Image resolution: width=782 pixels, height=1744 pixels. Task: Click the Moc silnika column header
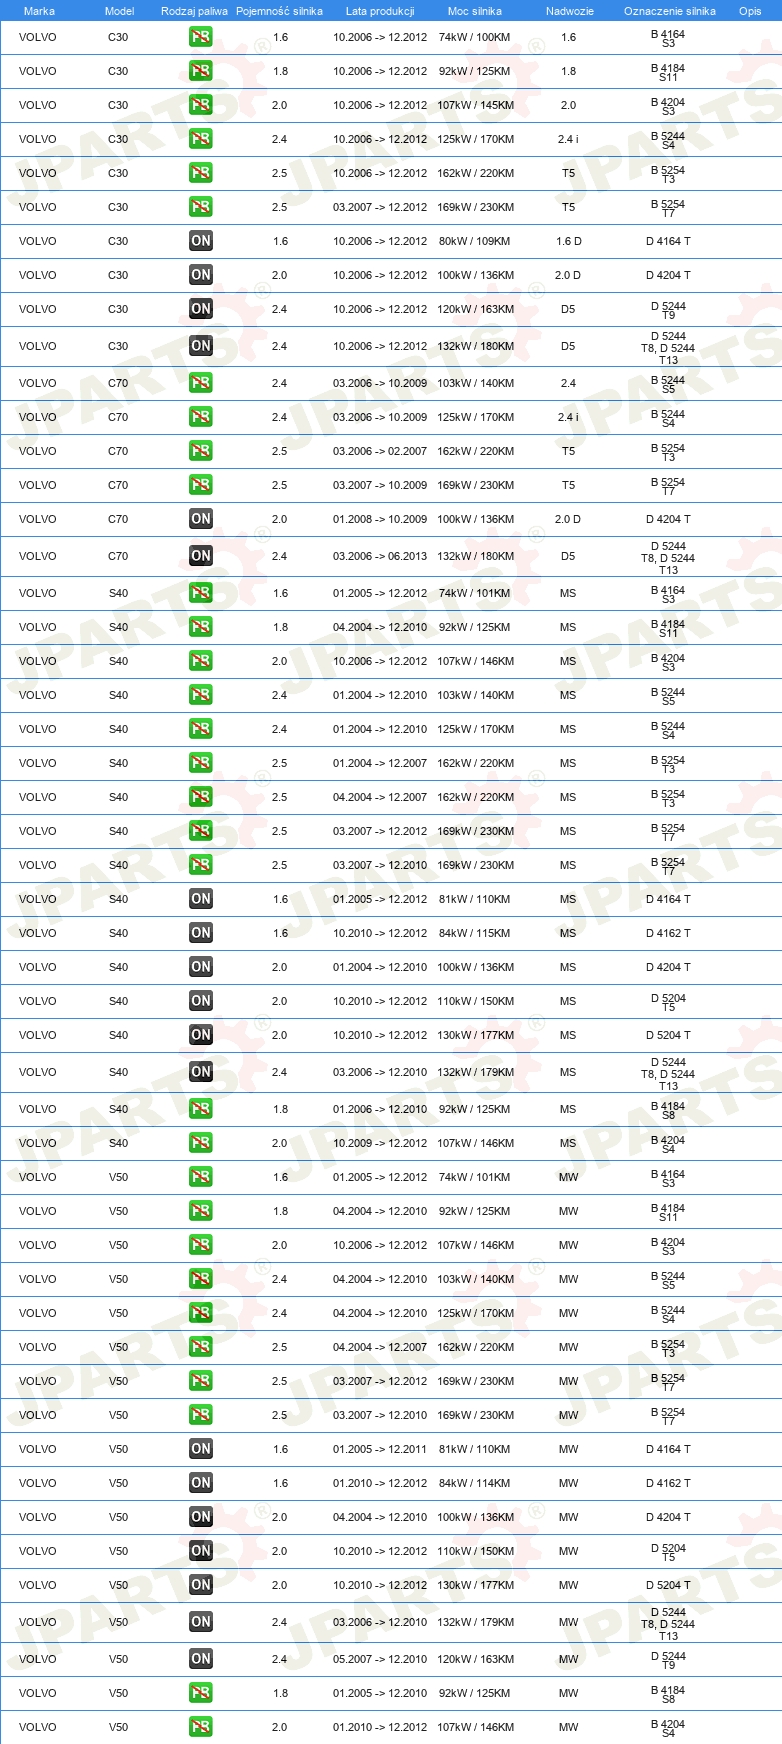pyautogui.click(x=475, y=11)
